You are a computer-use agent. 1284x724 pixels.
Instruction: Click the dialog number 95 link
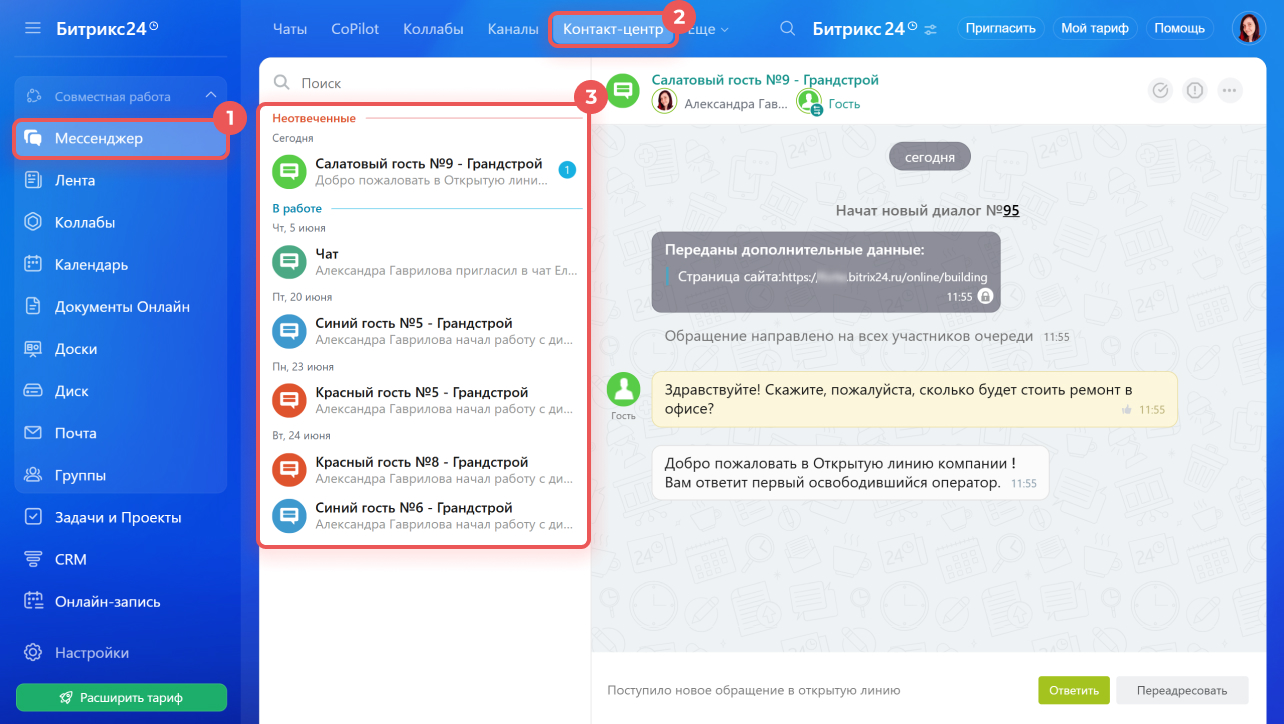1011,211
